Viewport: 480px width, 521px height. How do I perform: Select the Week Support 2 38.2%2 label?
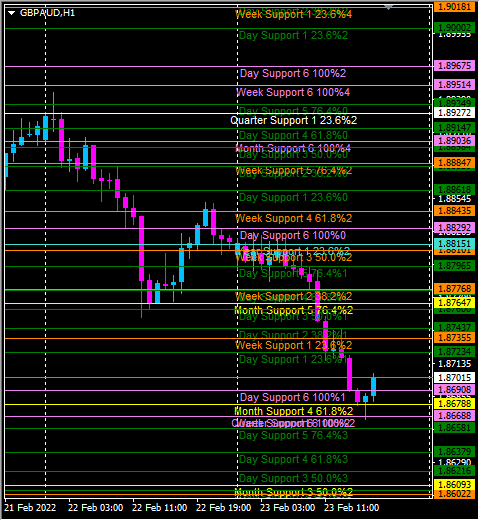click(x=294, y=296)
